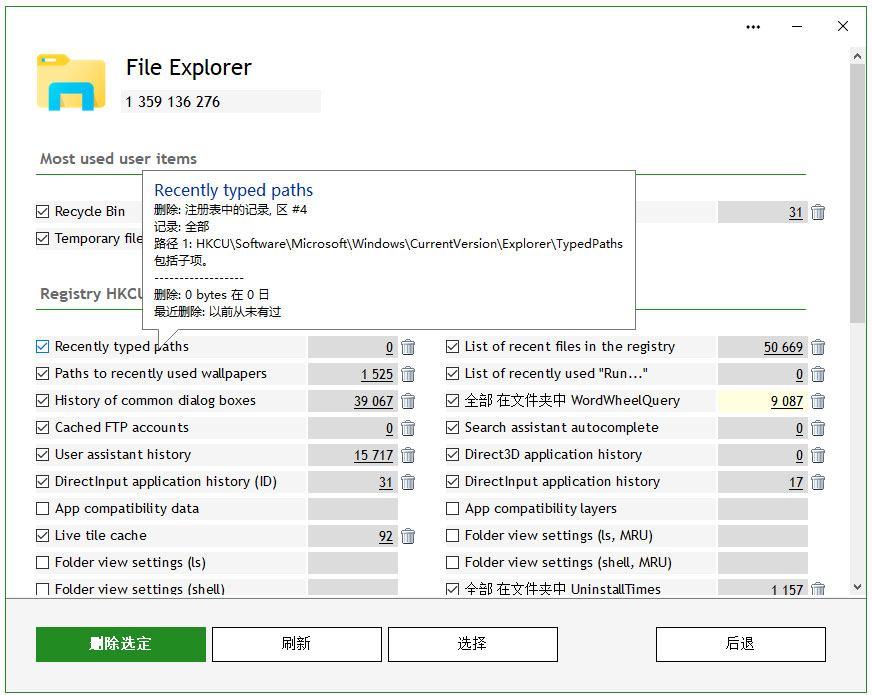Open the 15 717 link for User assistant history
Viewport: 872px width, 695px height.
373,455
